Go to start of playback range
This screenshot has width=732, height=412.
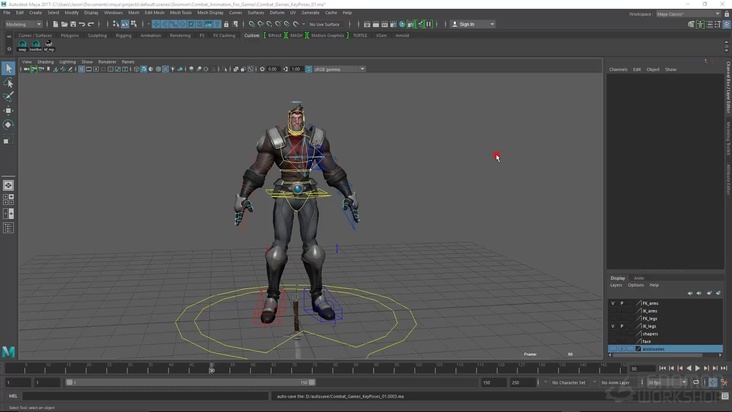662,369
